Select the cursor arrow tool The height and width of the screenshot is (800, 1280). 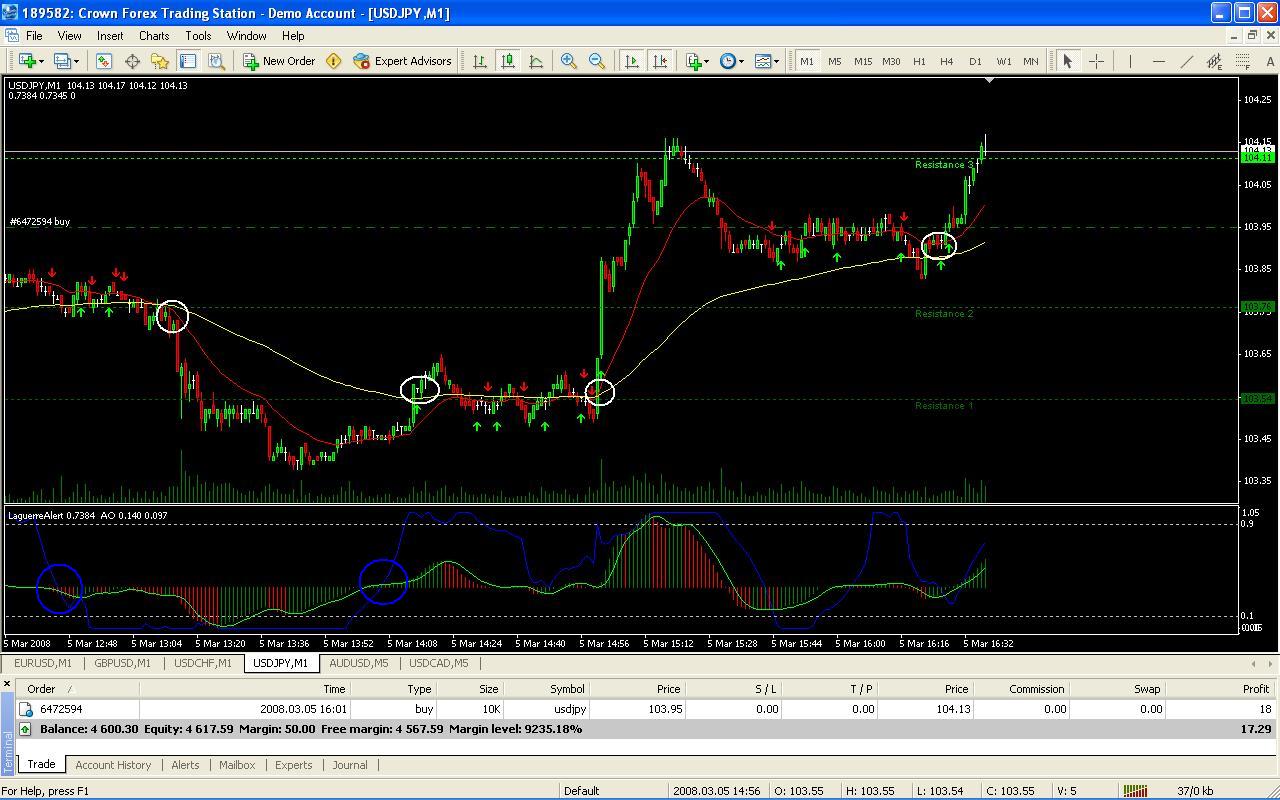tap(1067, 61)
